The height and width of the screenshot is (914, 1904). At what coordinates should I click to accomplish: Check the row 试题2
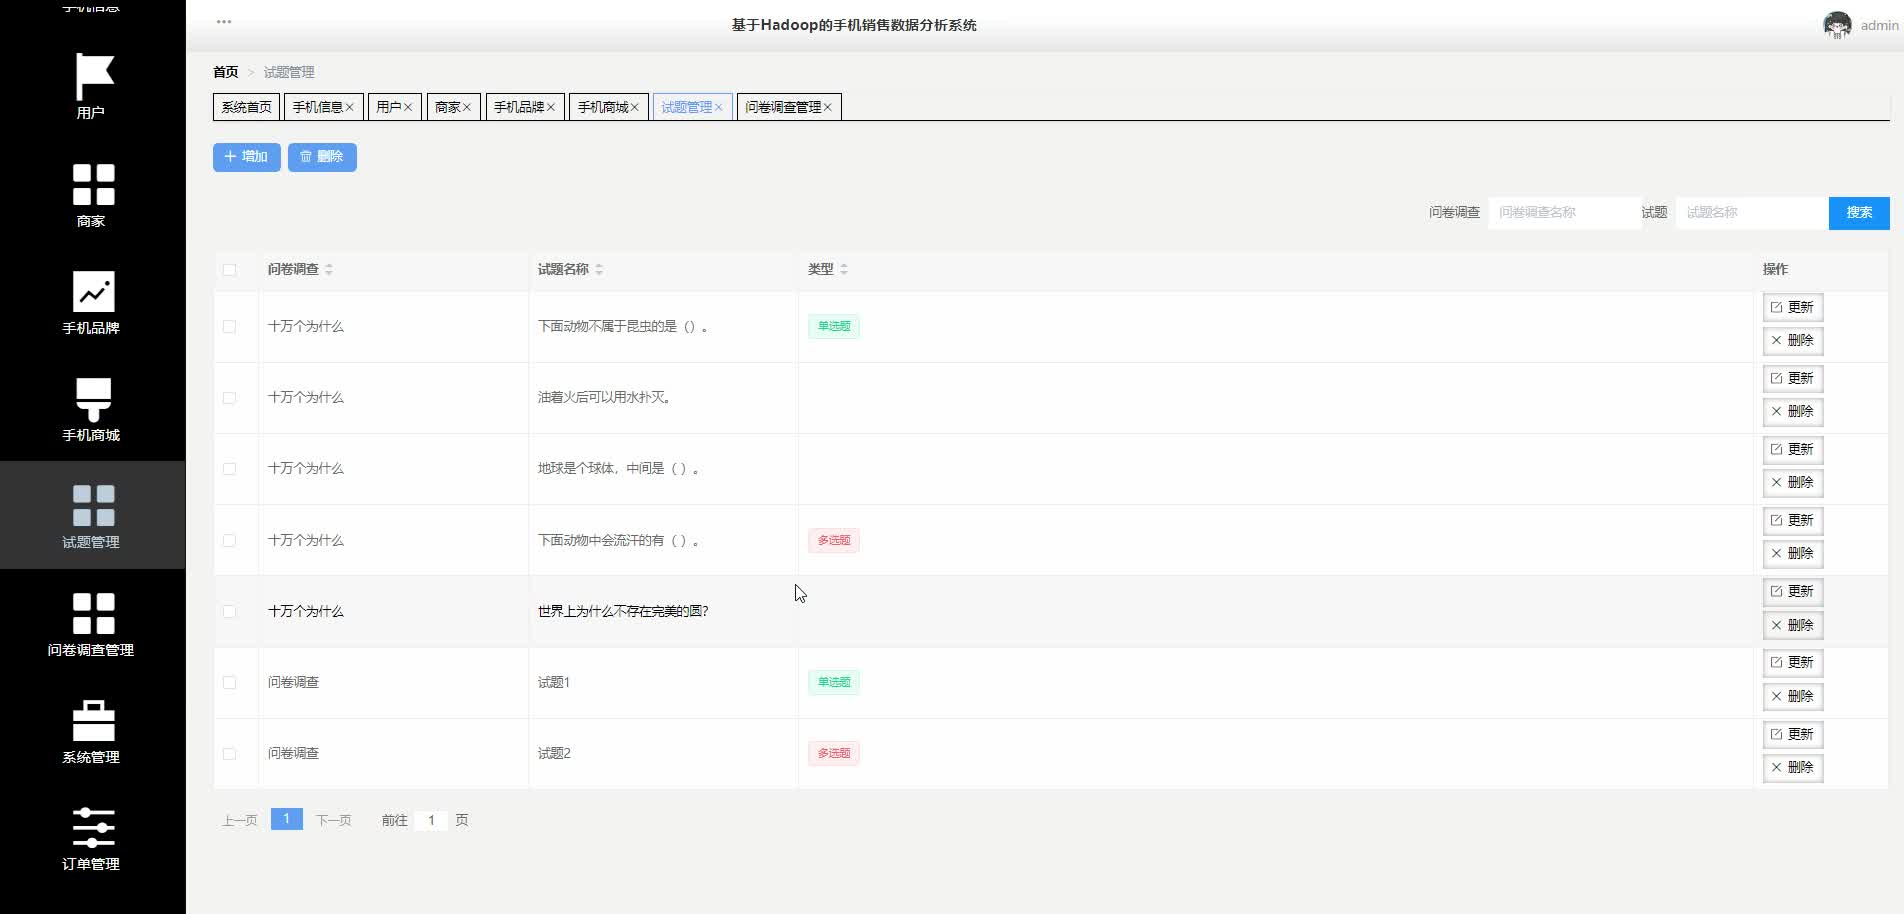229,753
